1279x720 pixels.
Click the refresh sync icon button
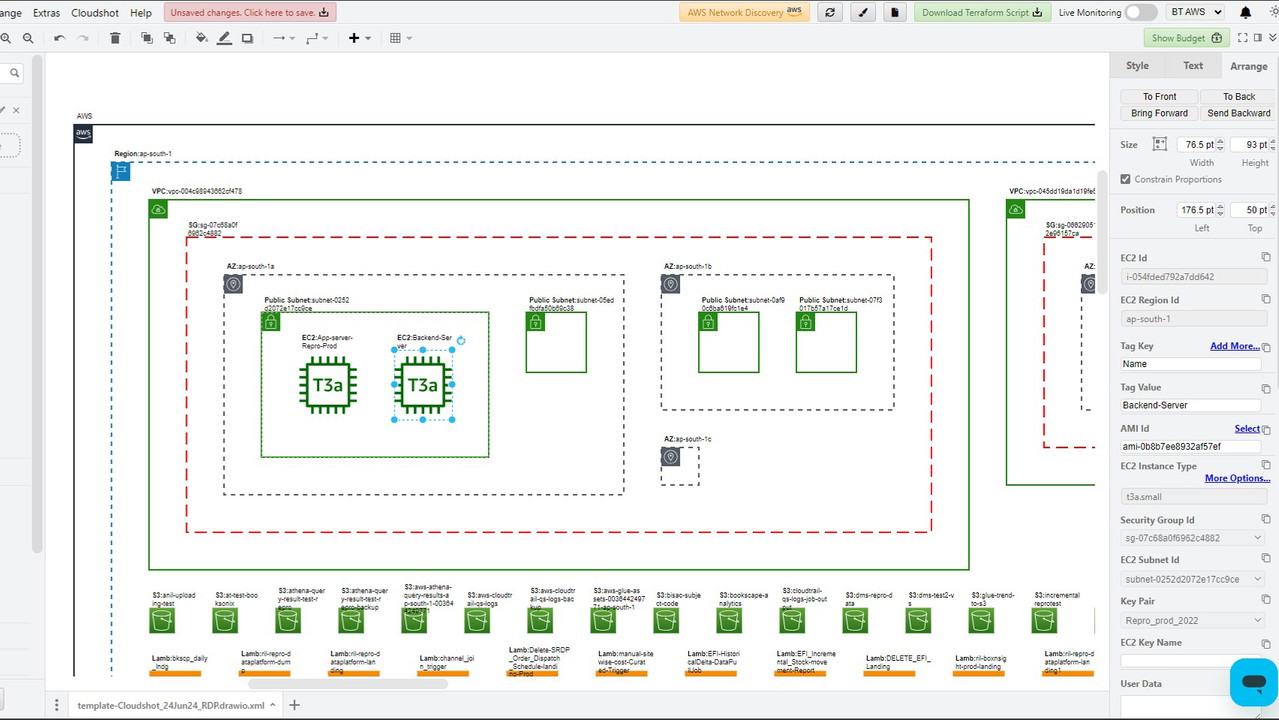[x=829, y=13]
